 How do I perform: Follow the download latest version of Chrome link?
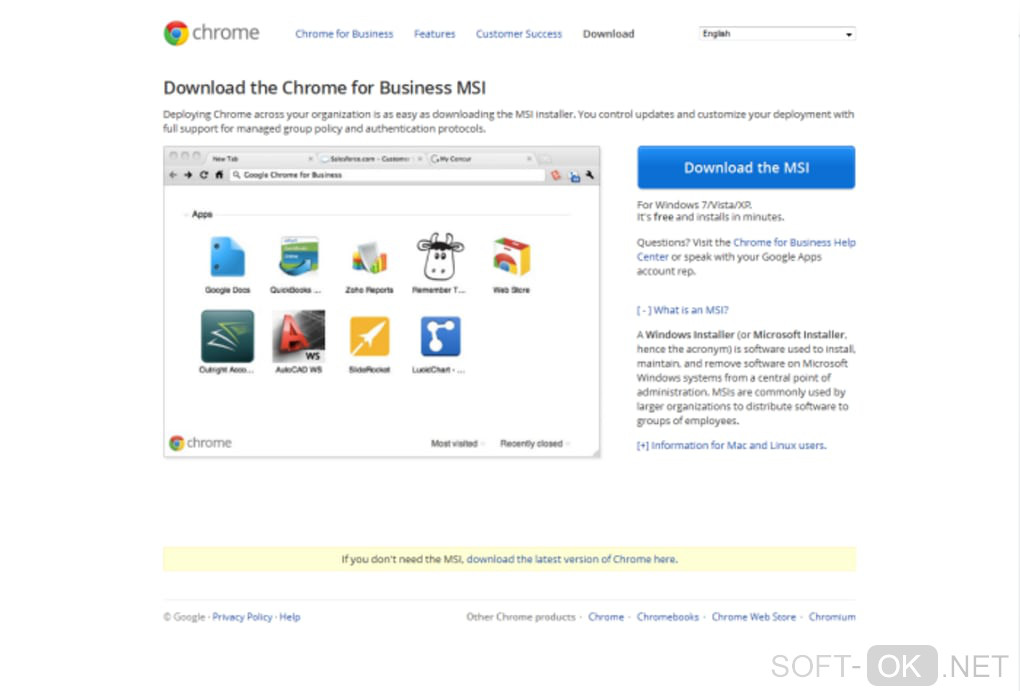point(572,559)
